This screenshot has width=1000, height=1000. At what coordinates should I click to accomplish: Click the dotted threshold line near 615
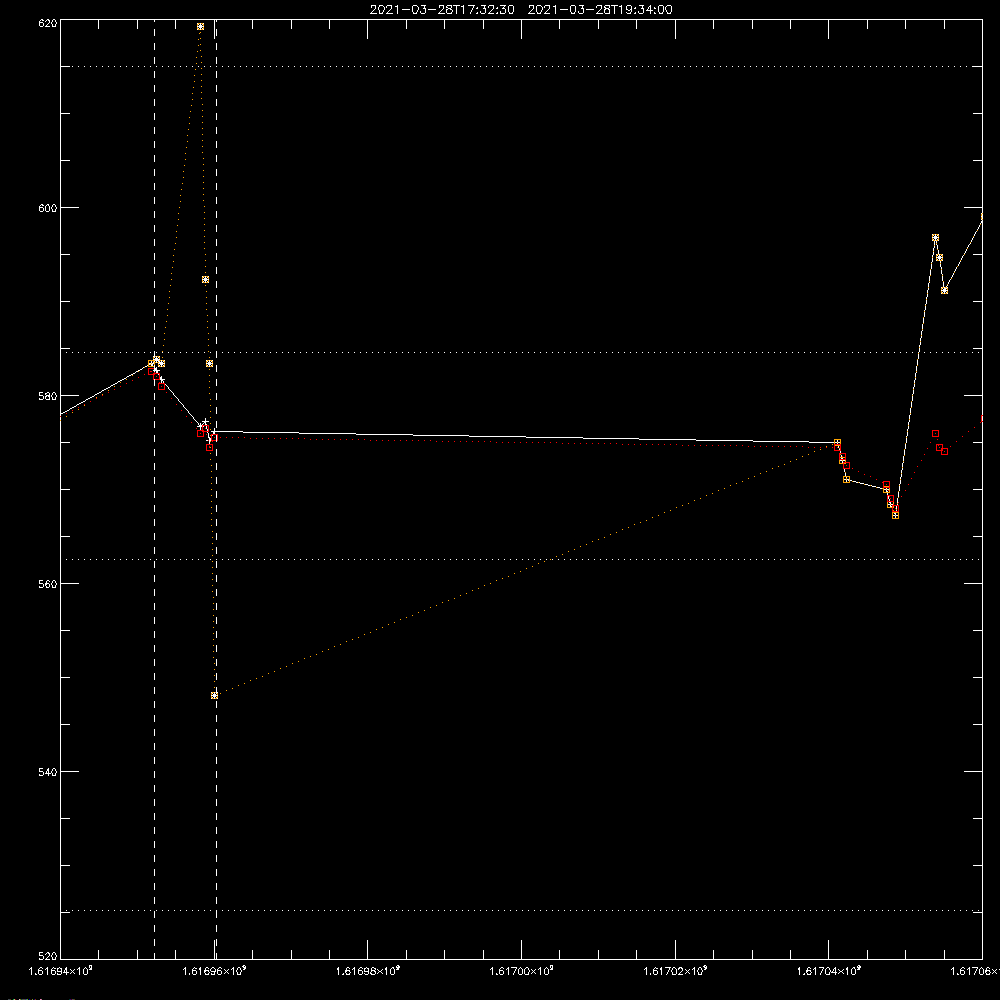[522, 66]
